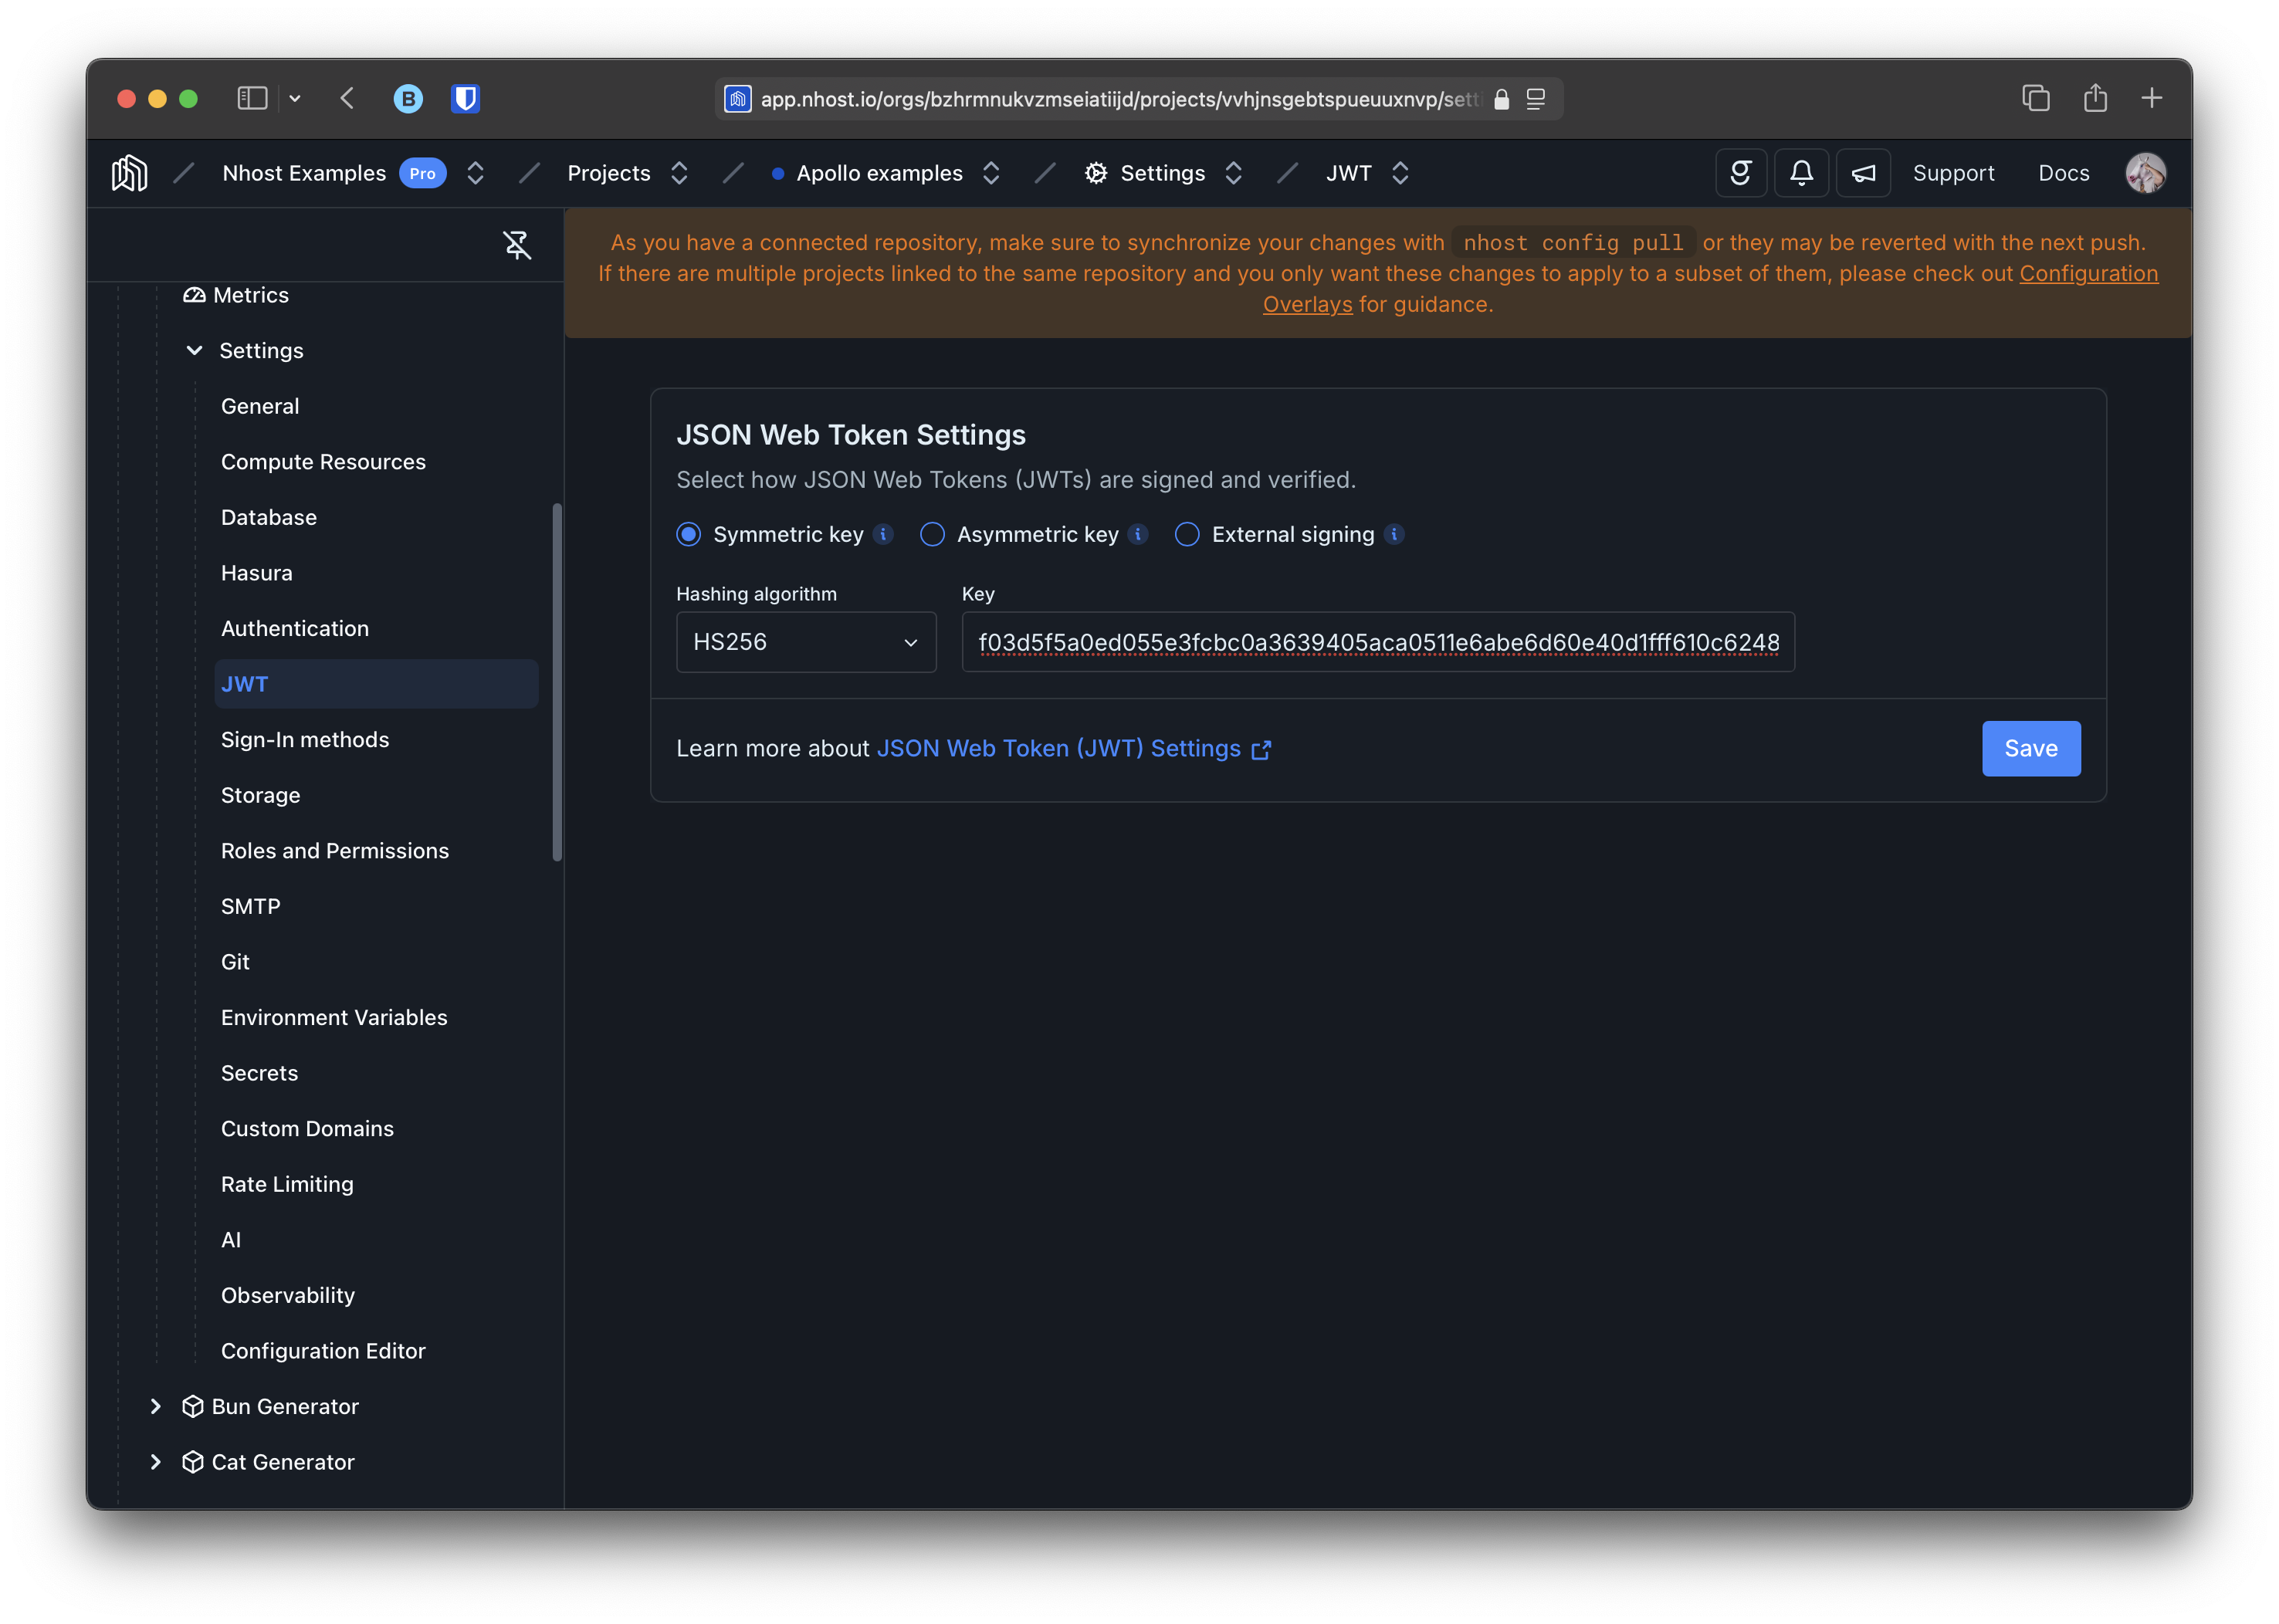The width and height of the screenshot is (2279, 1624).
Task: Click into the Key input field
Action: click(x=1377, y=642)
